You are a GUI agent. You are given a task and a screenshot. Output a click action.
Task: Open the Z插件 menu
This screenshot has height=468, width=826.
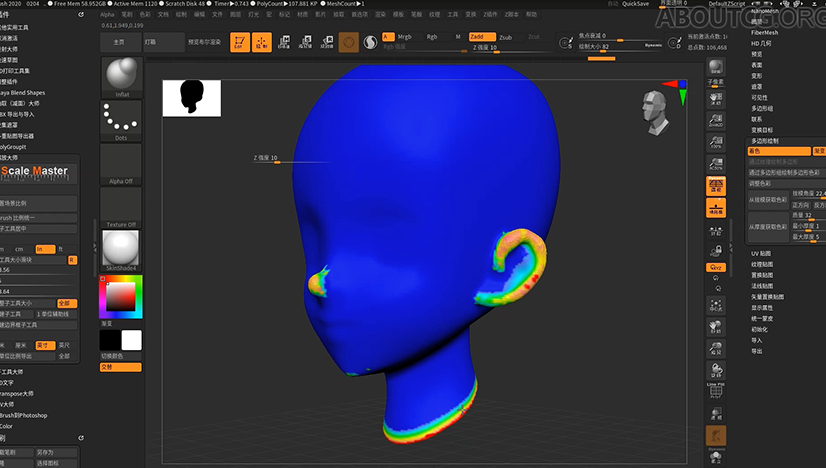[x=490, y=15]
